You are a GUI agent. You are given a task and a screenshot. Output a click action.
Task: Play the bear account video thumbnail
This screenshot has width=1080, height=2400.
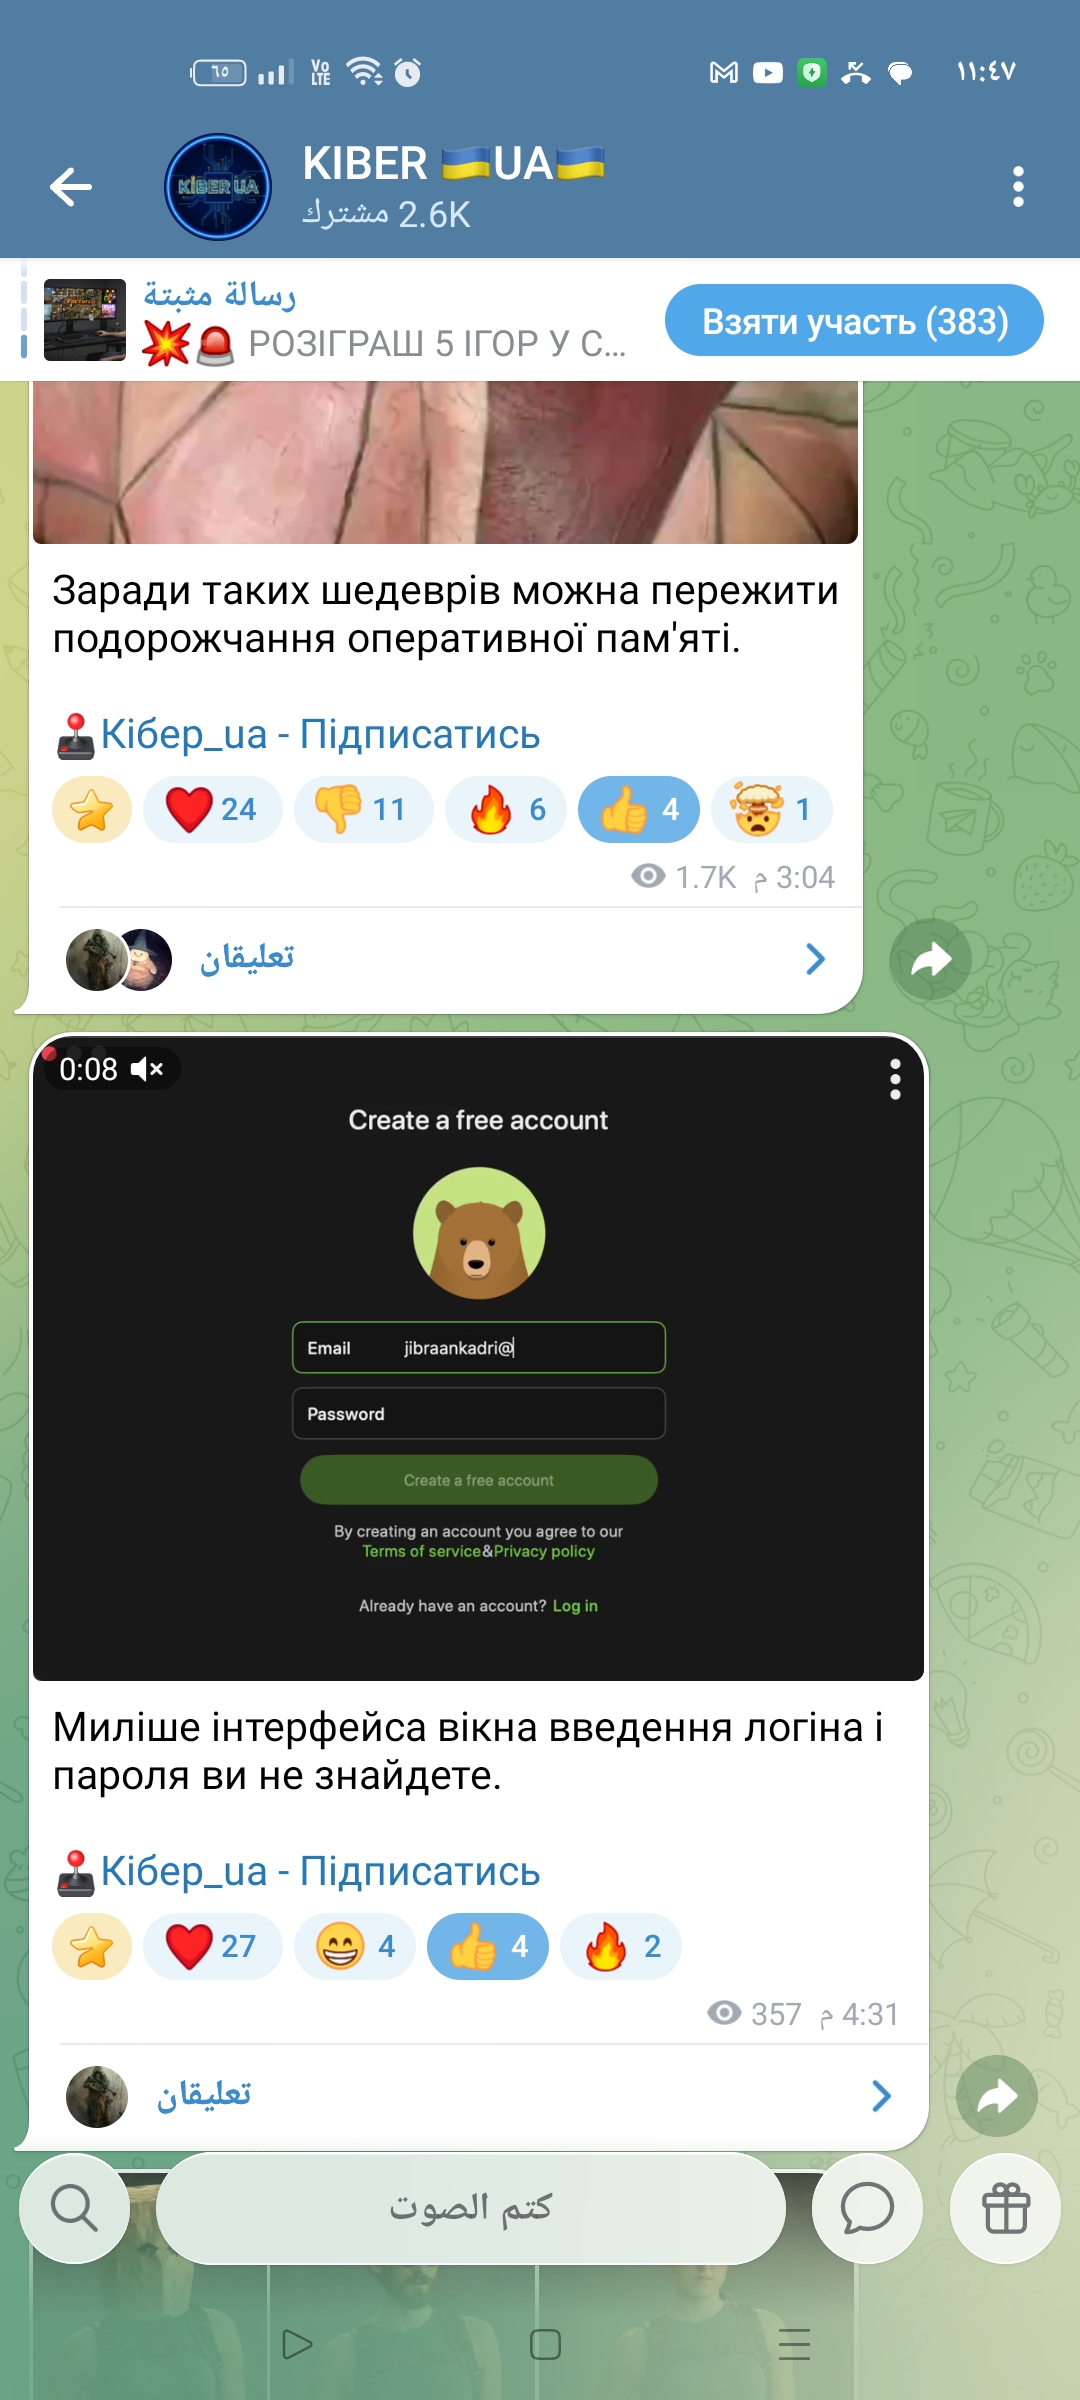pos(478,1358)
